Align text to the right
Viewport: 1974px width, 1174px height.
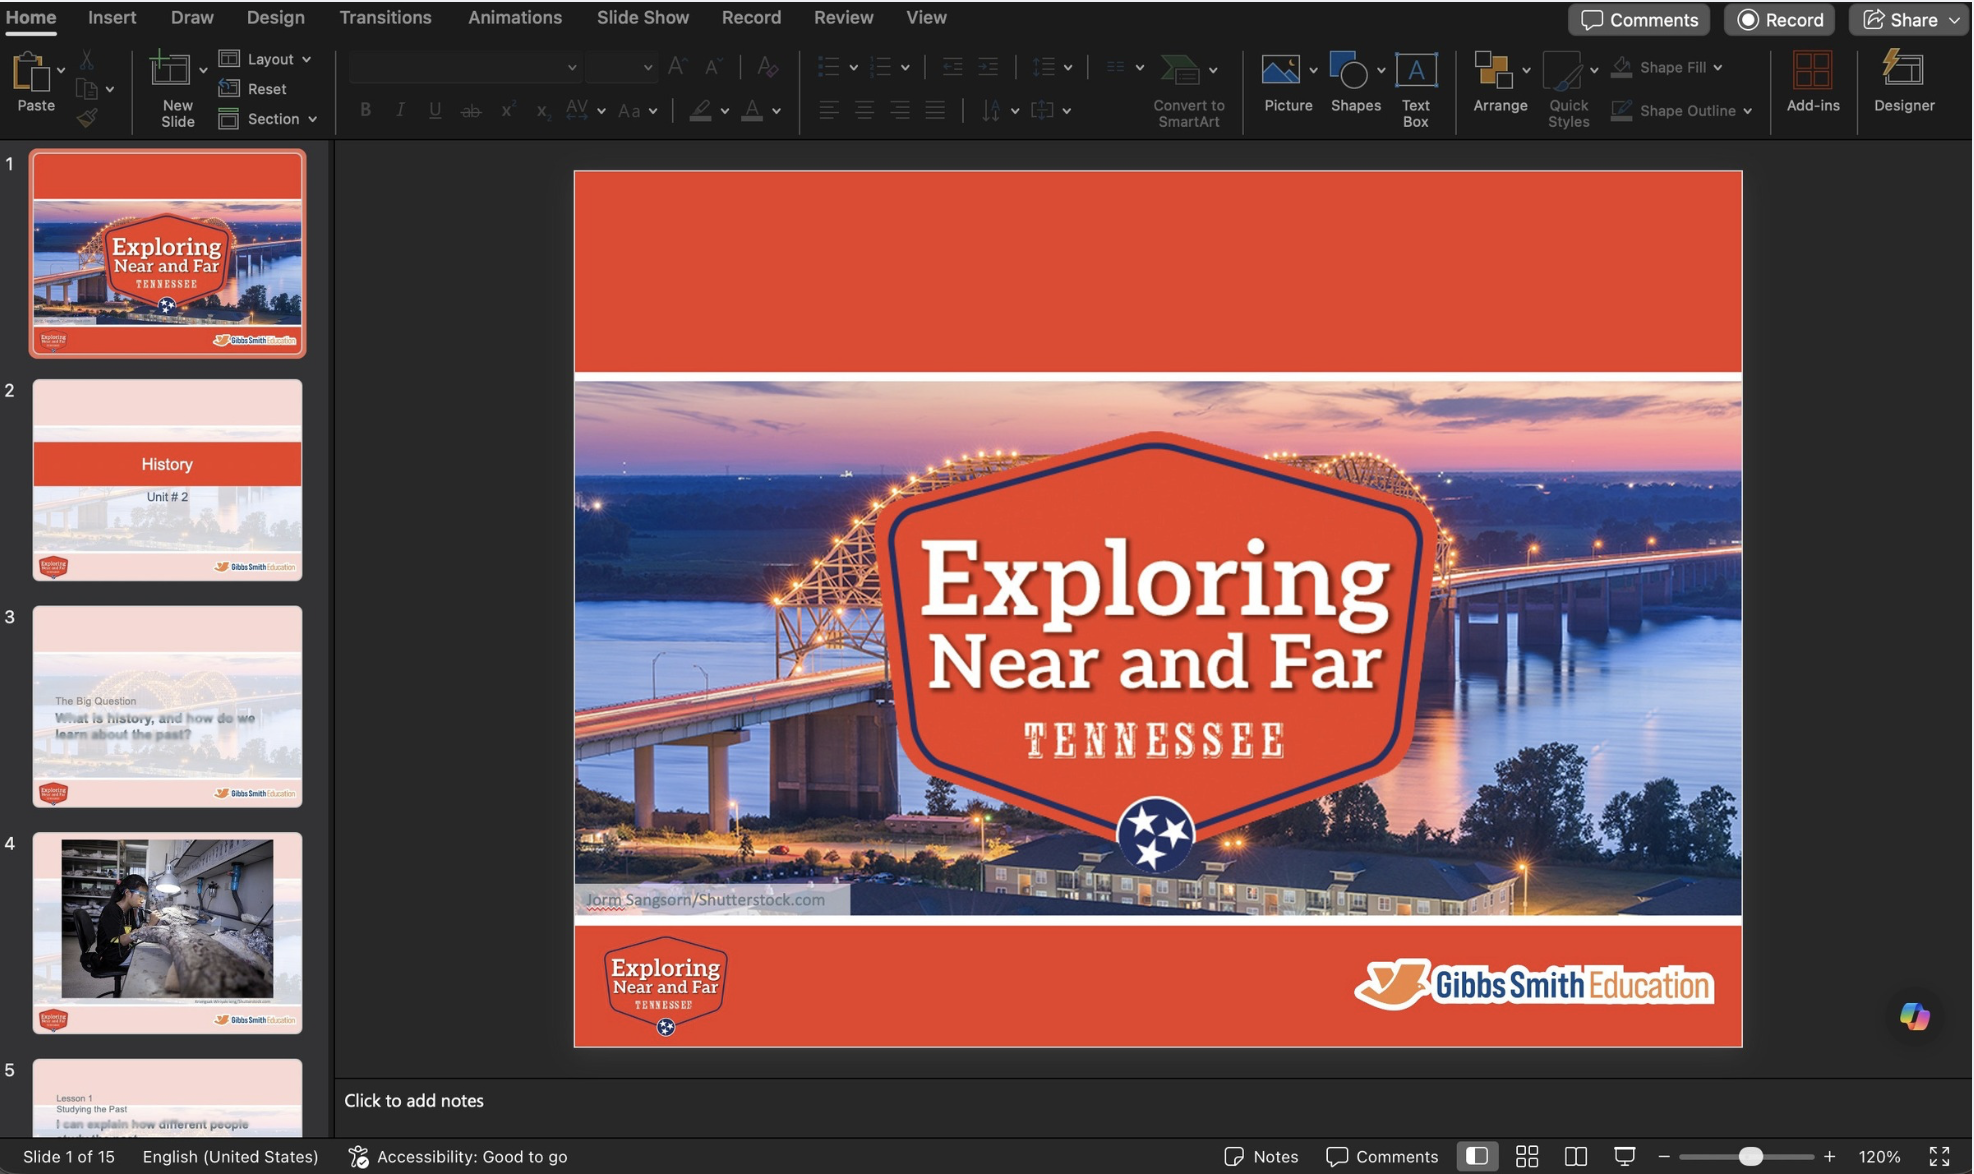900,110
